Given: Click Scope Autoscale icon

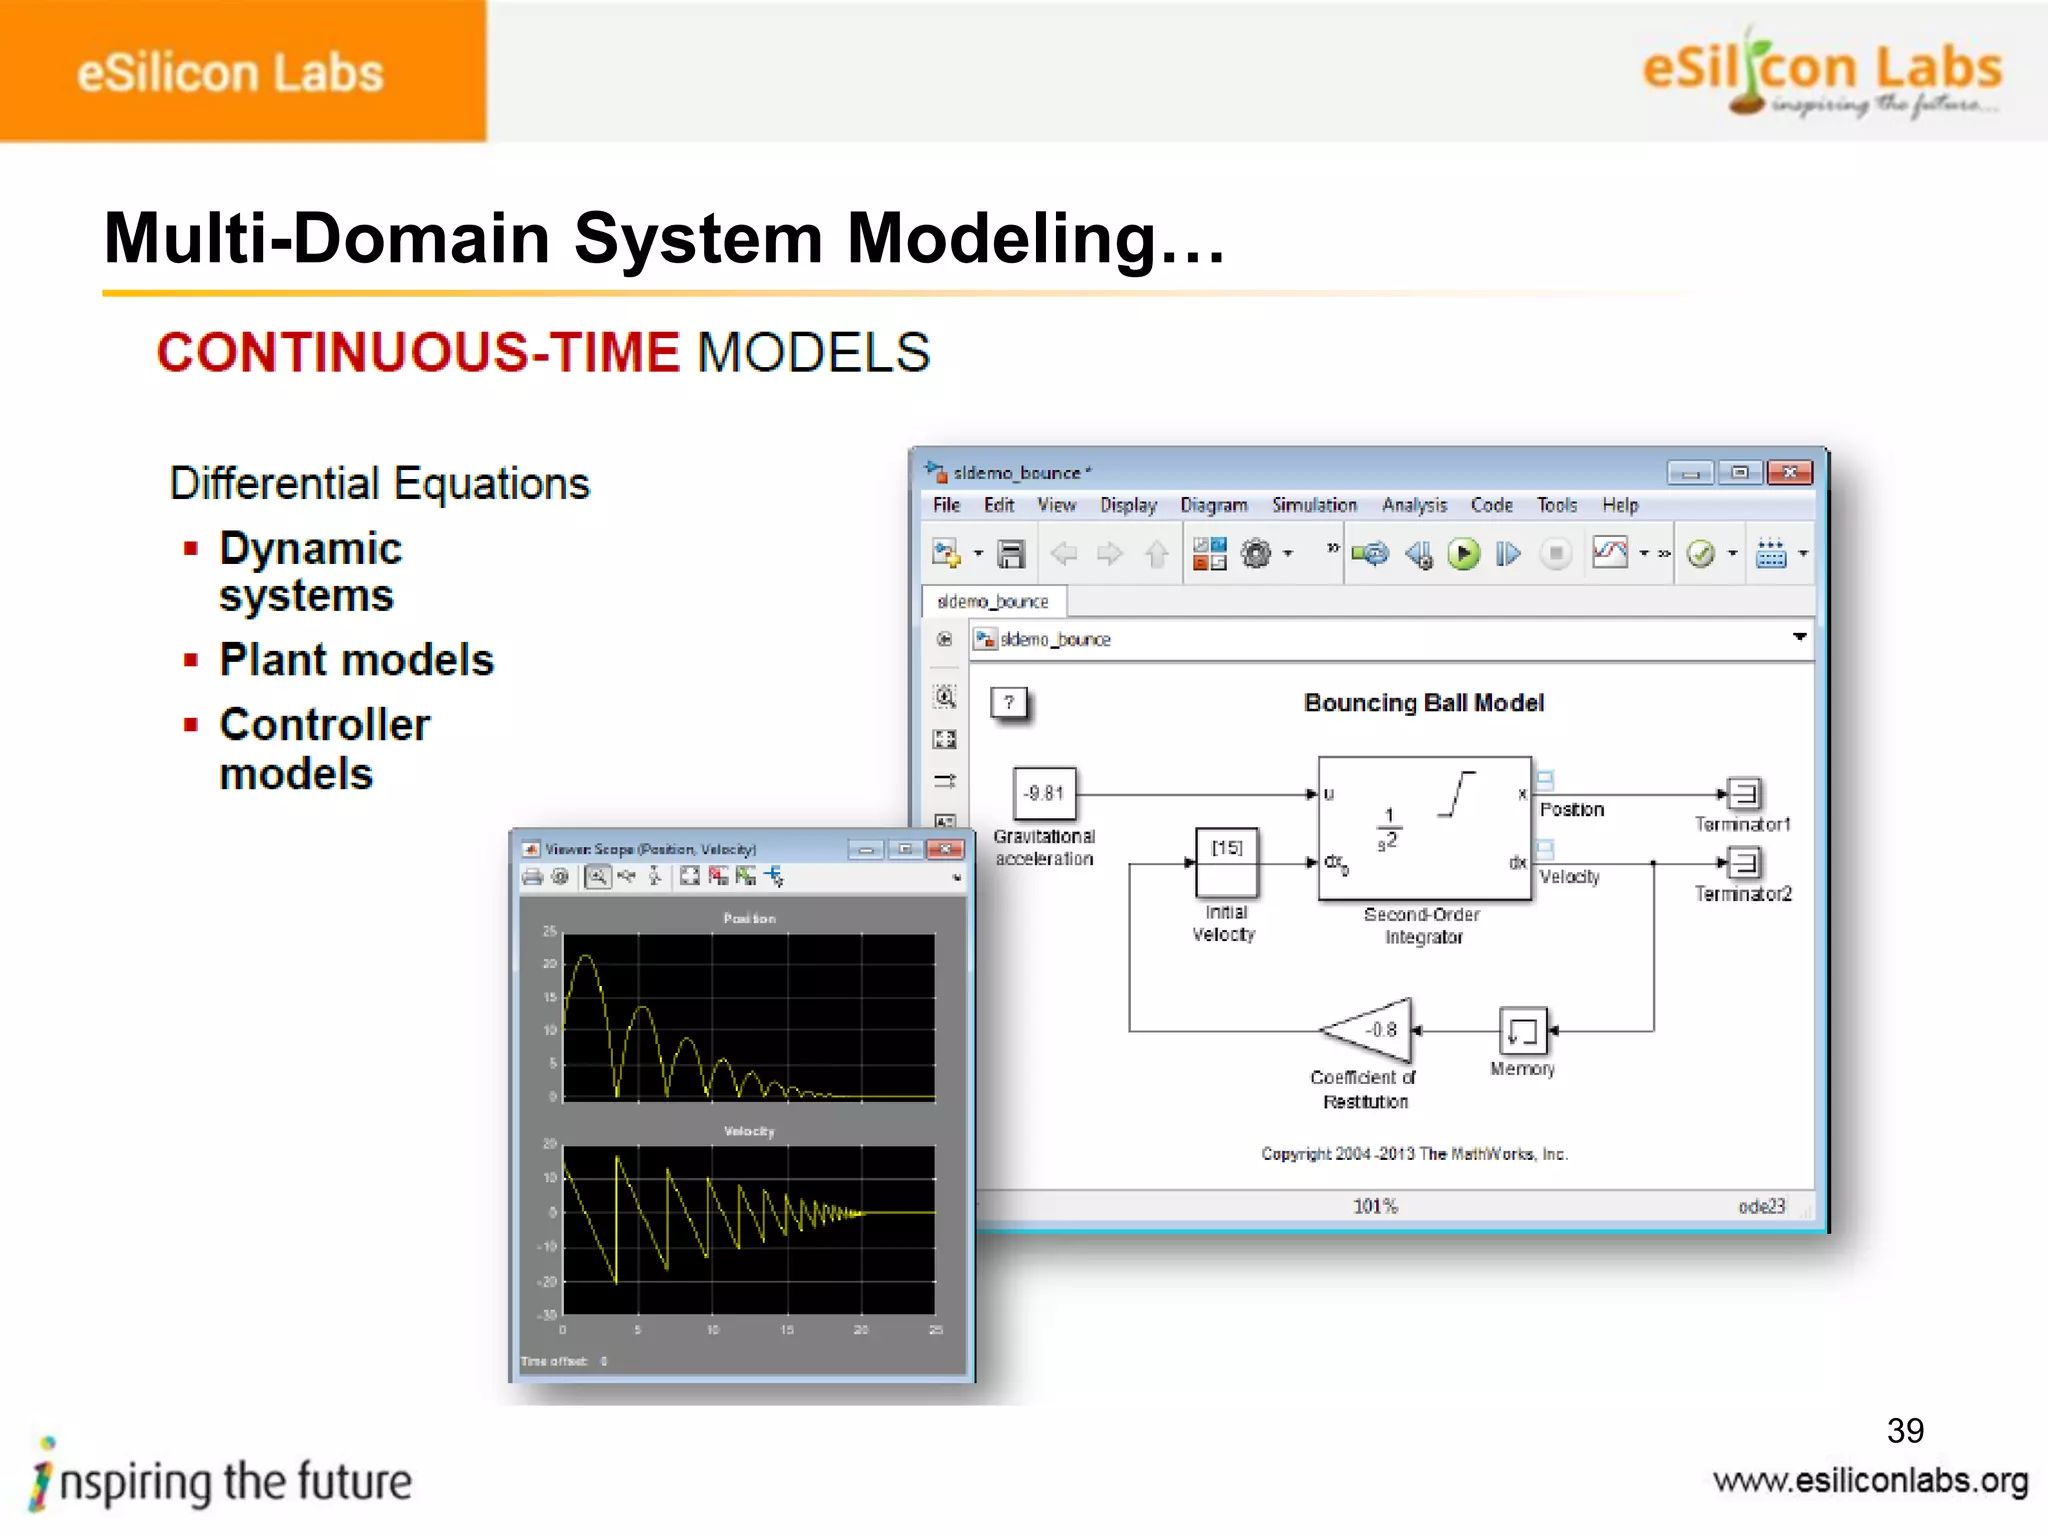Looking at the screenshot, I should tap(690, 877).
